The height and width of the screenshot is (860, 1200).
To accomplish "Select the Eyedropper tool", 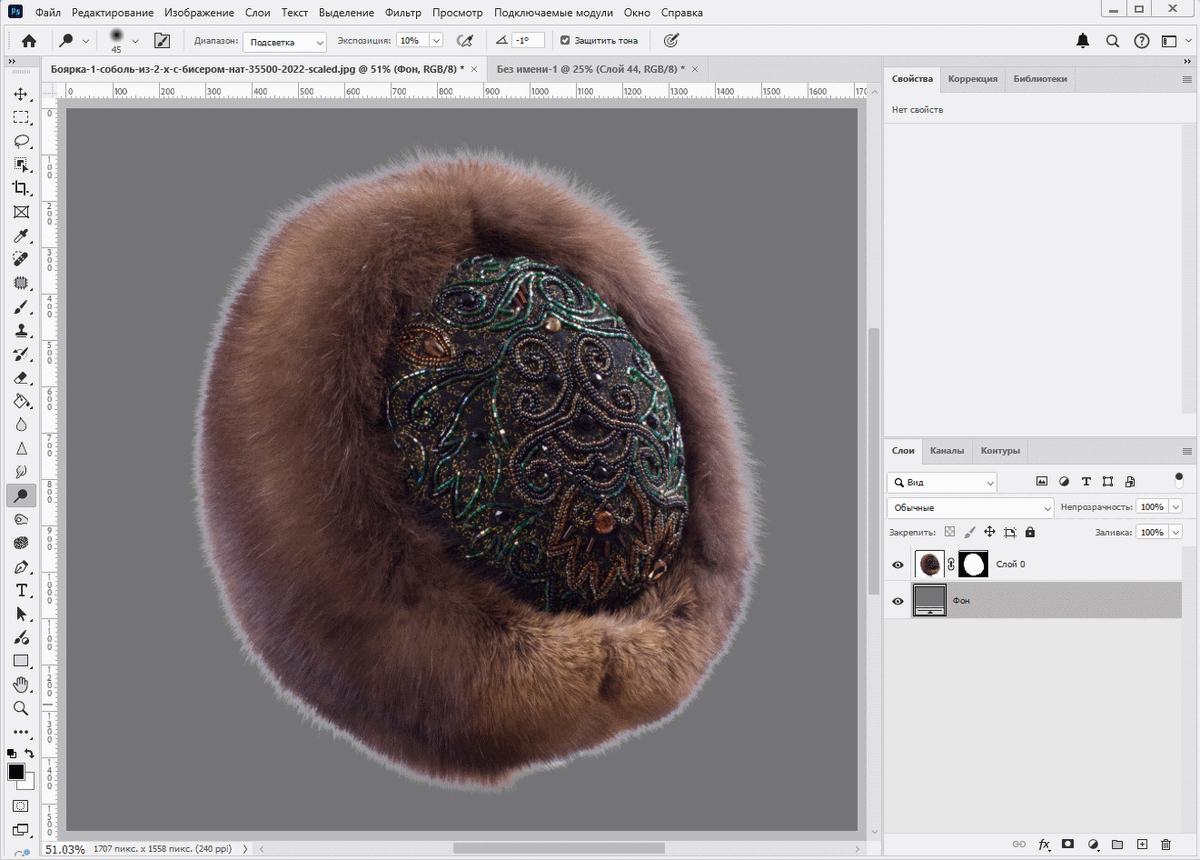I will pos(21,236).
